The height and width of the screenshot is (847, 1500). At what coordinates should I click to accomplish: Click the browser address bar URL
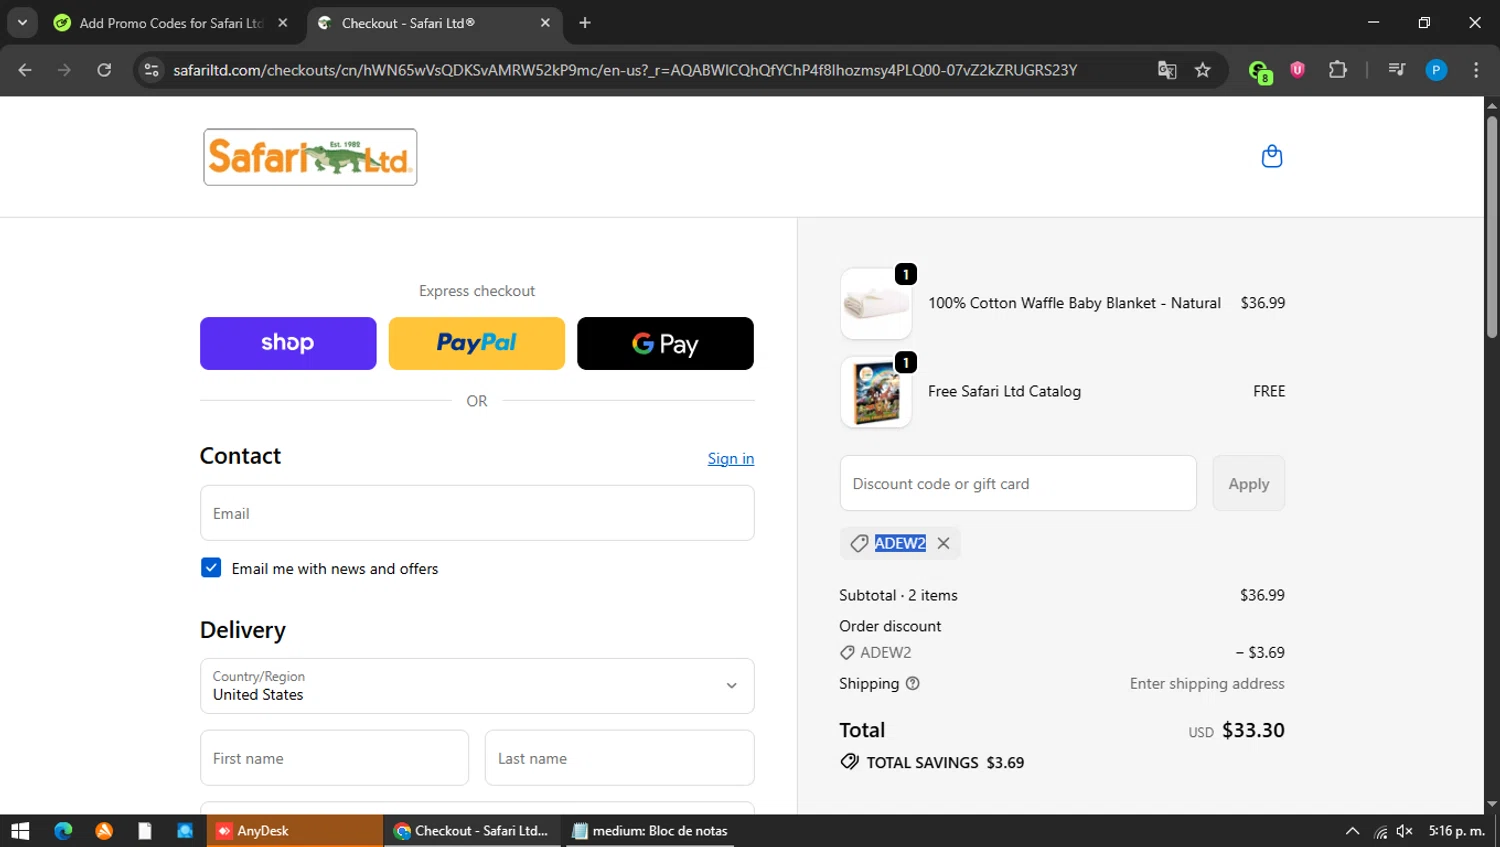[625, 70]
